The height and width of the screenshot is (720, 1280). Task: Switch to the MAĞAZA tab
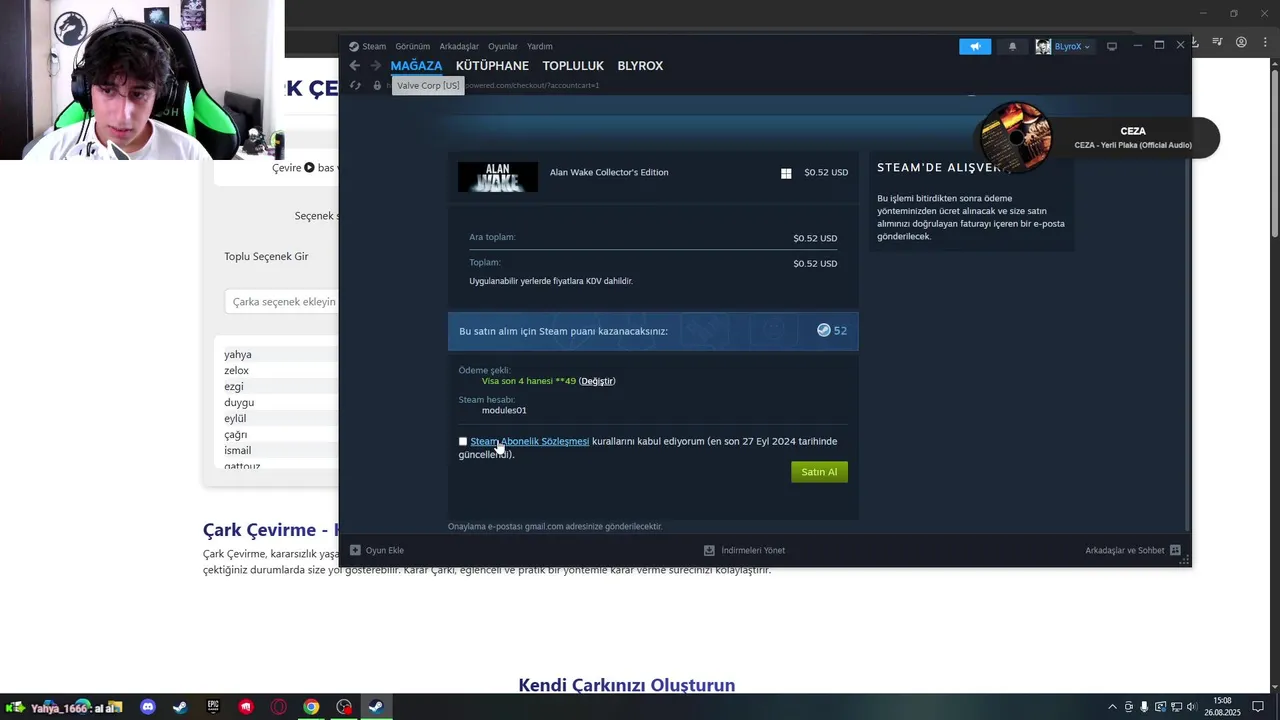point(416,66)
